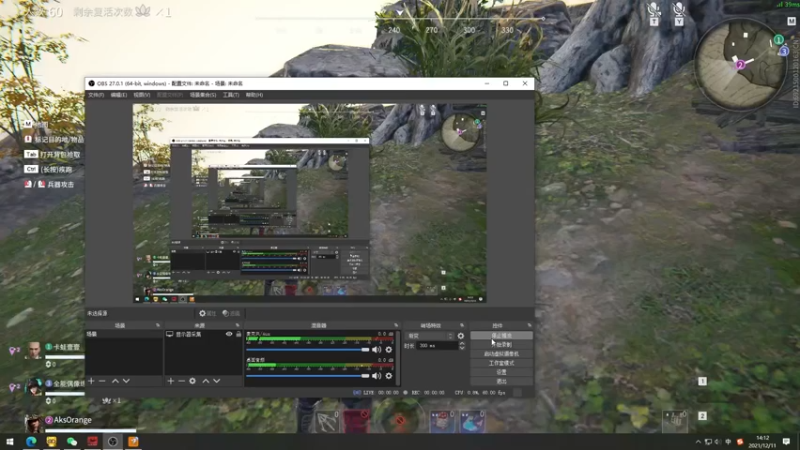Click the Start Virtual Camera button
The image size is (800, 450).
[502, 354]
